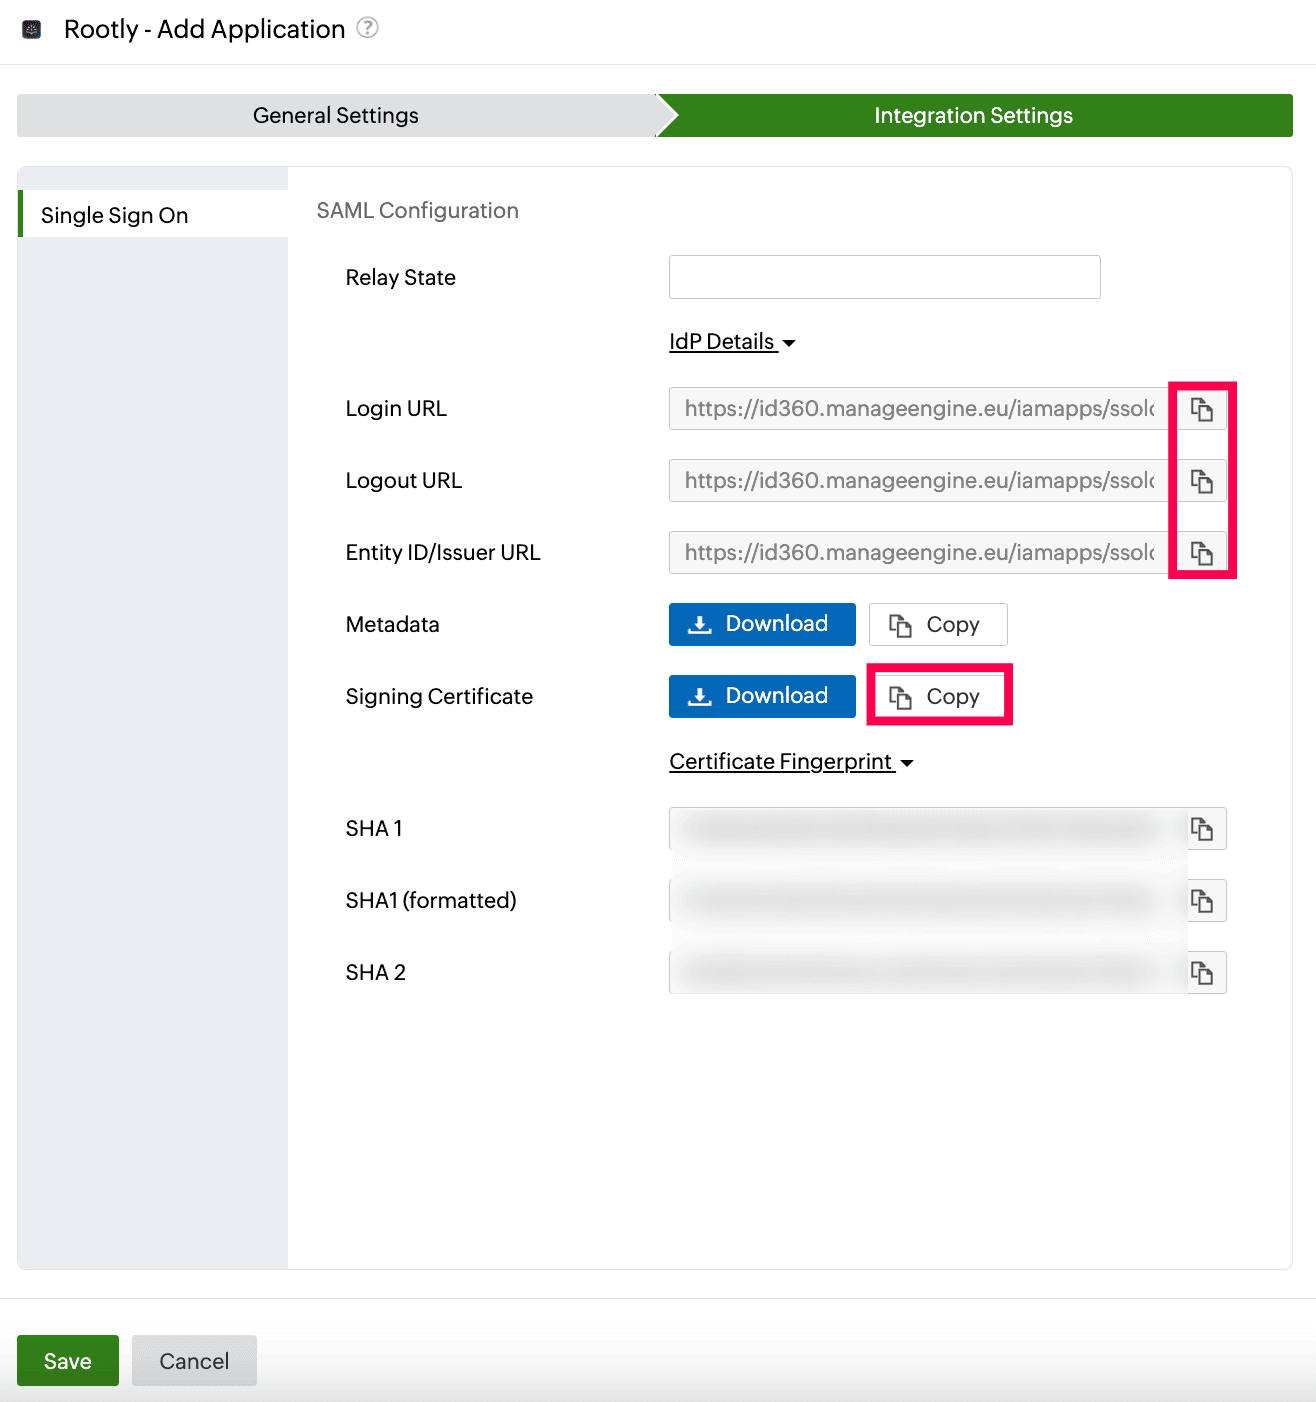Open the Certificate Fingerprint dropdown arrow
The width and height of the screenshot is (1316, 1402).
pos(907,762)
